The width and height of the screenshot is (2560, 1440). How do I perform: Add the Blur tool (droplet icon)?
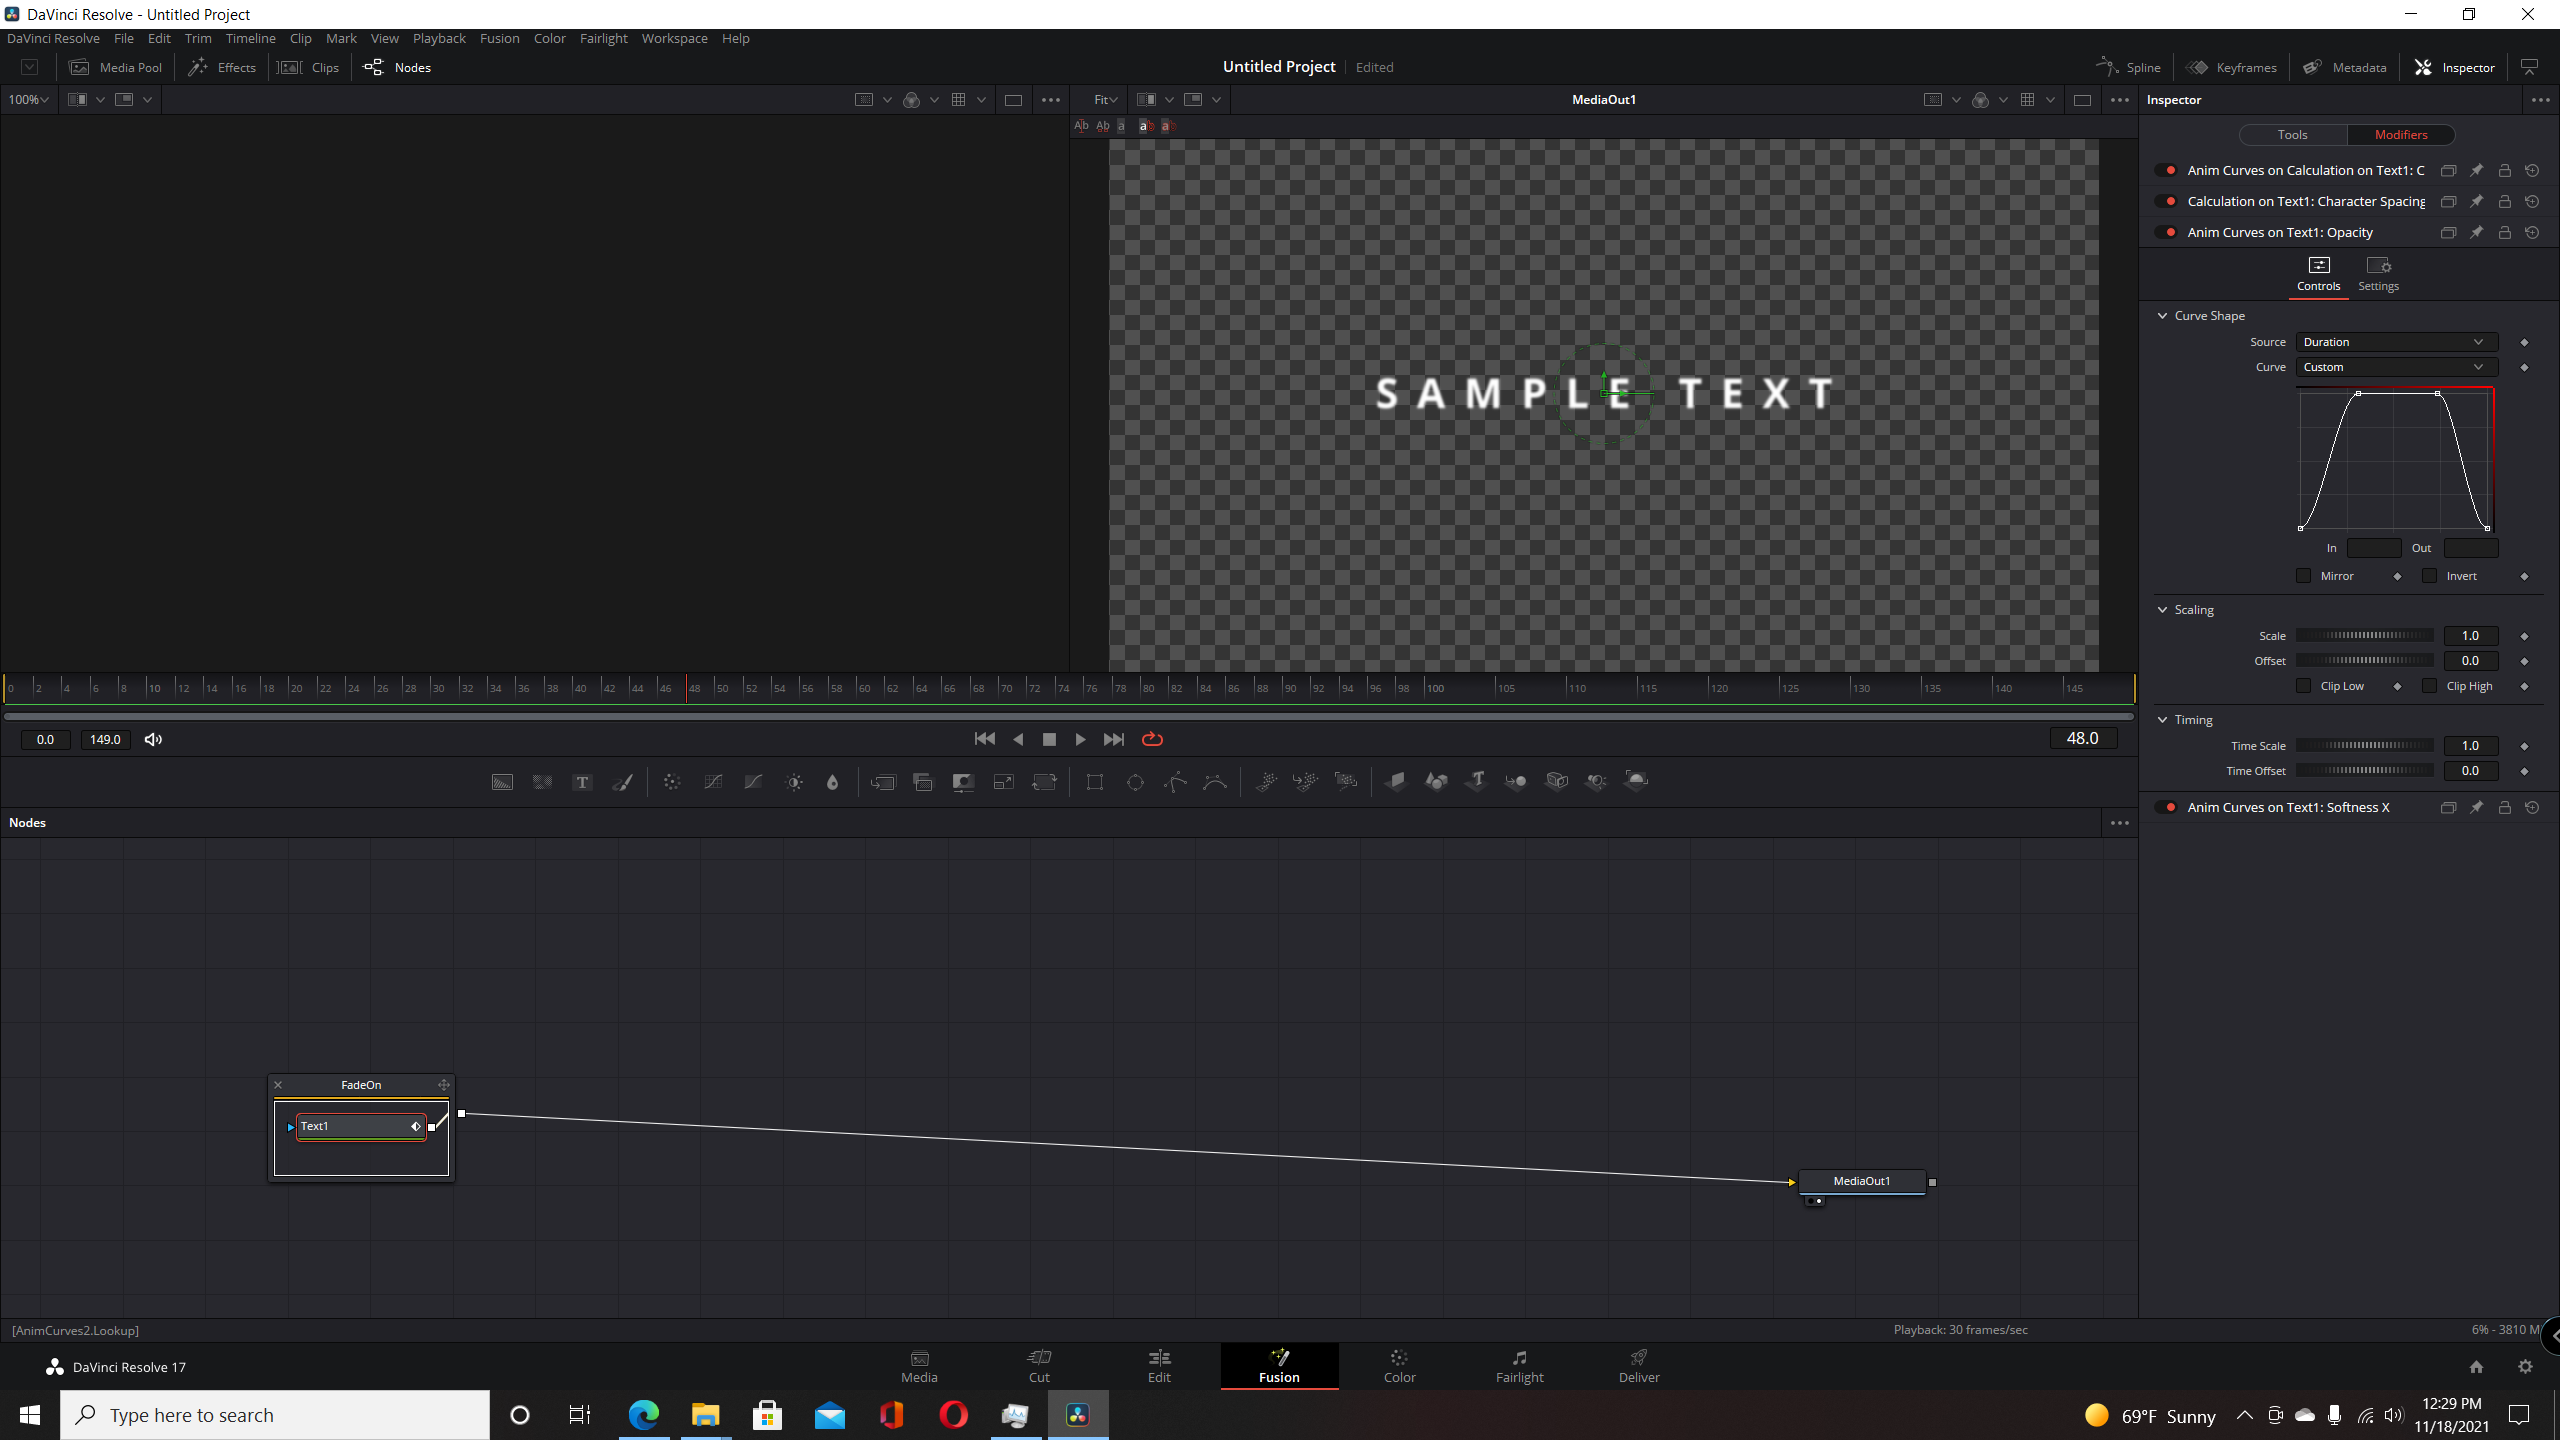click(x=832, y=782)
